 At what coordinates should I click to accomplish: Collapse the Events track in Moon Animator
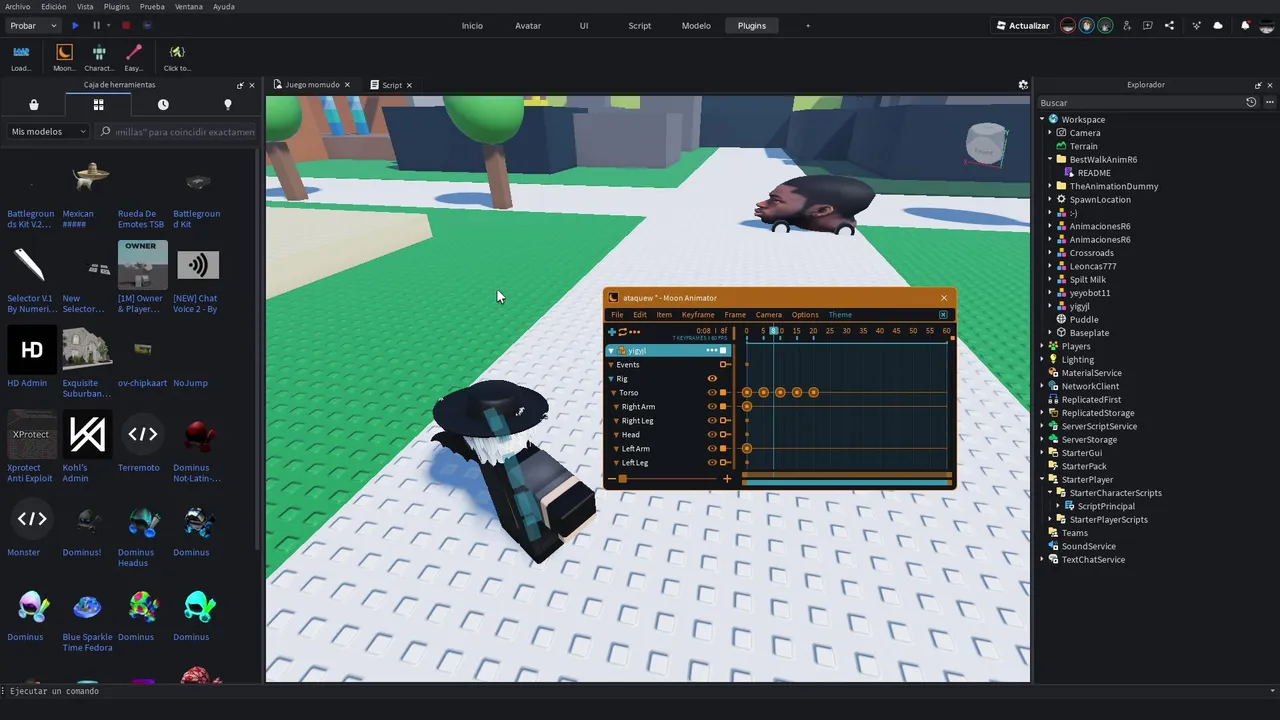611,365
